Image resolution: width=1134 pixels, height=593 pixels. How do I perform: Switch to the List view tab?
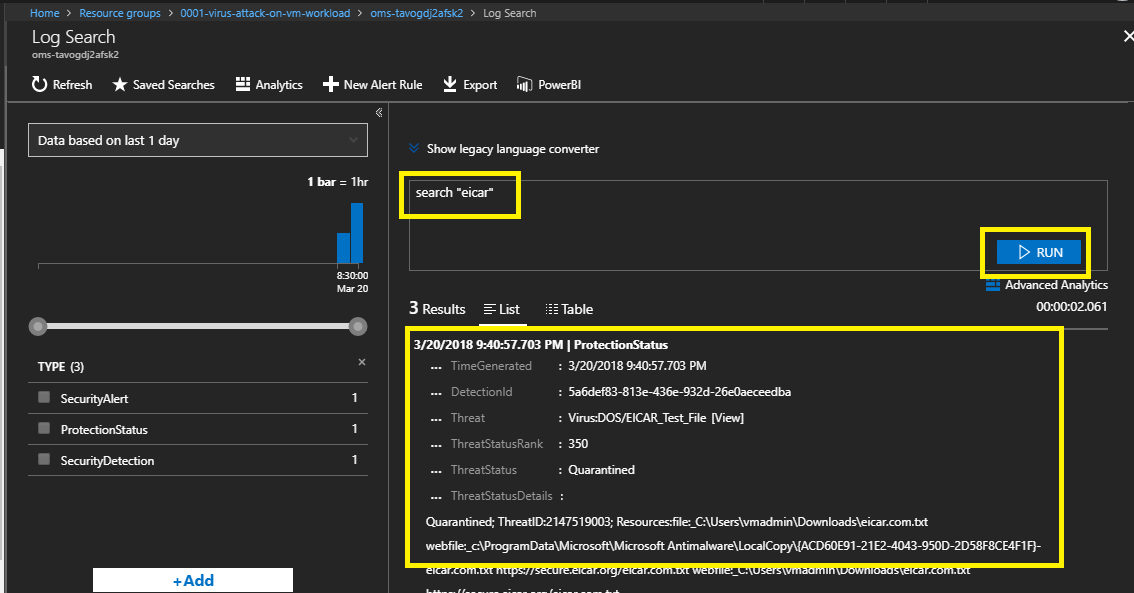click(502, 310)
